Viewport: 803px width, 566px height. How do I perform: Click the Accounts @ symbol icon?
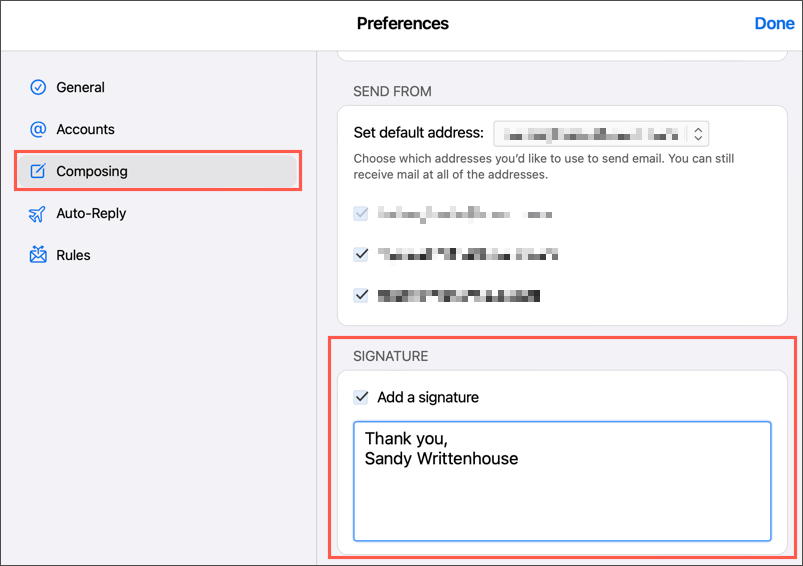38,129
